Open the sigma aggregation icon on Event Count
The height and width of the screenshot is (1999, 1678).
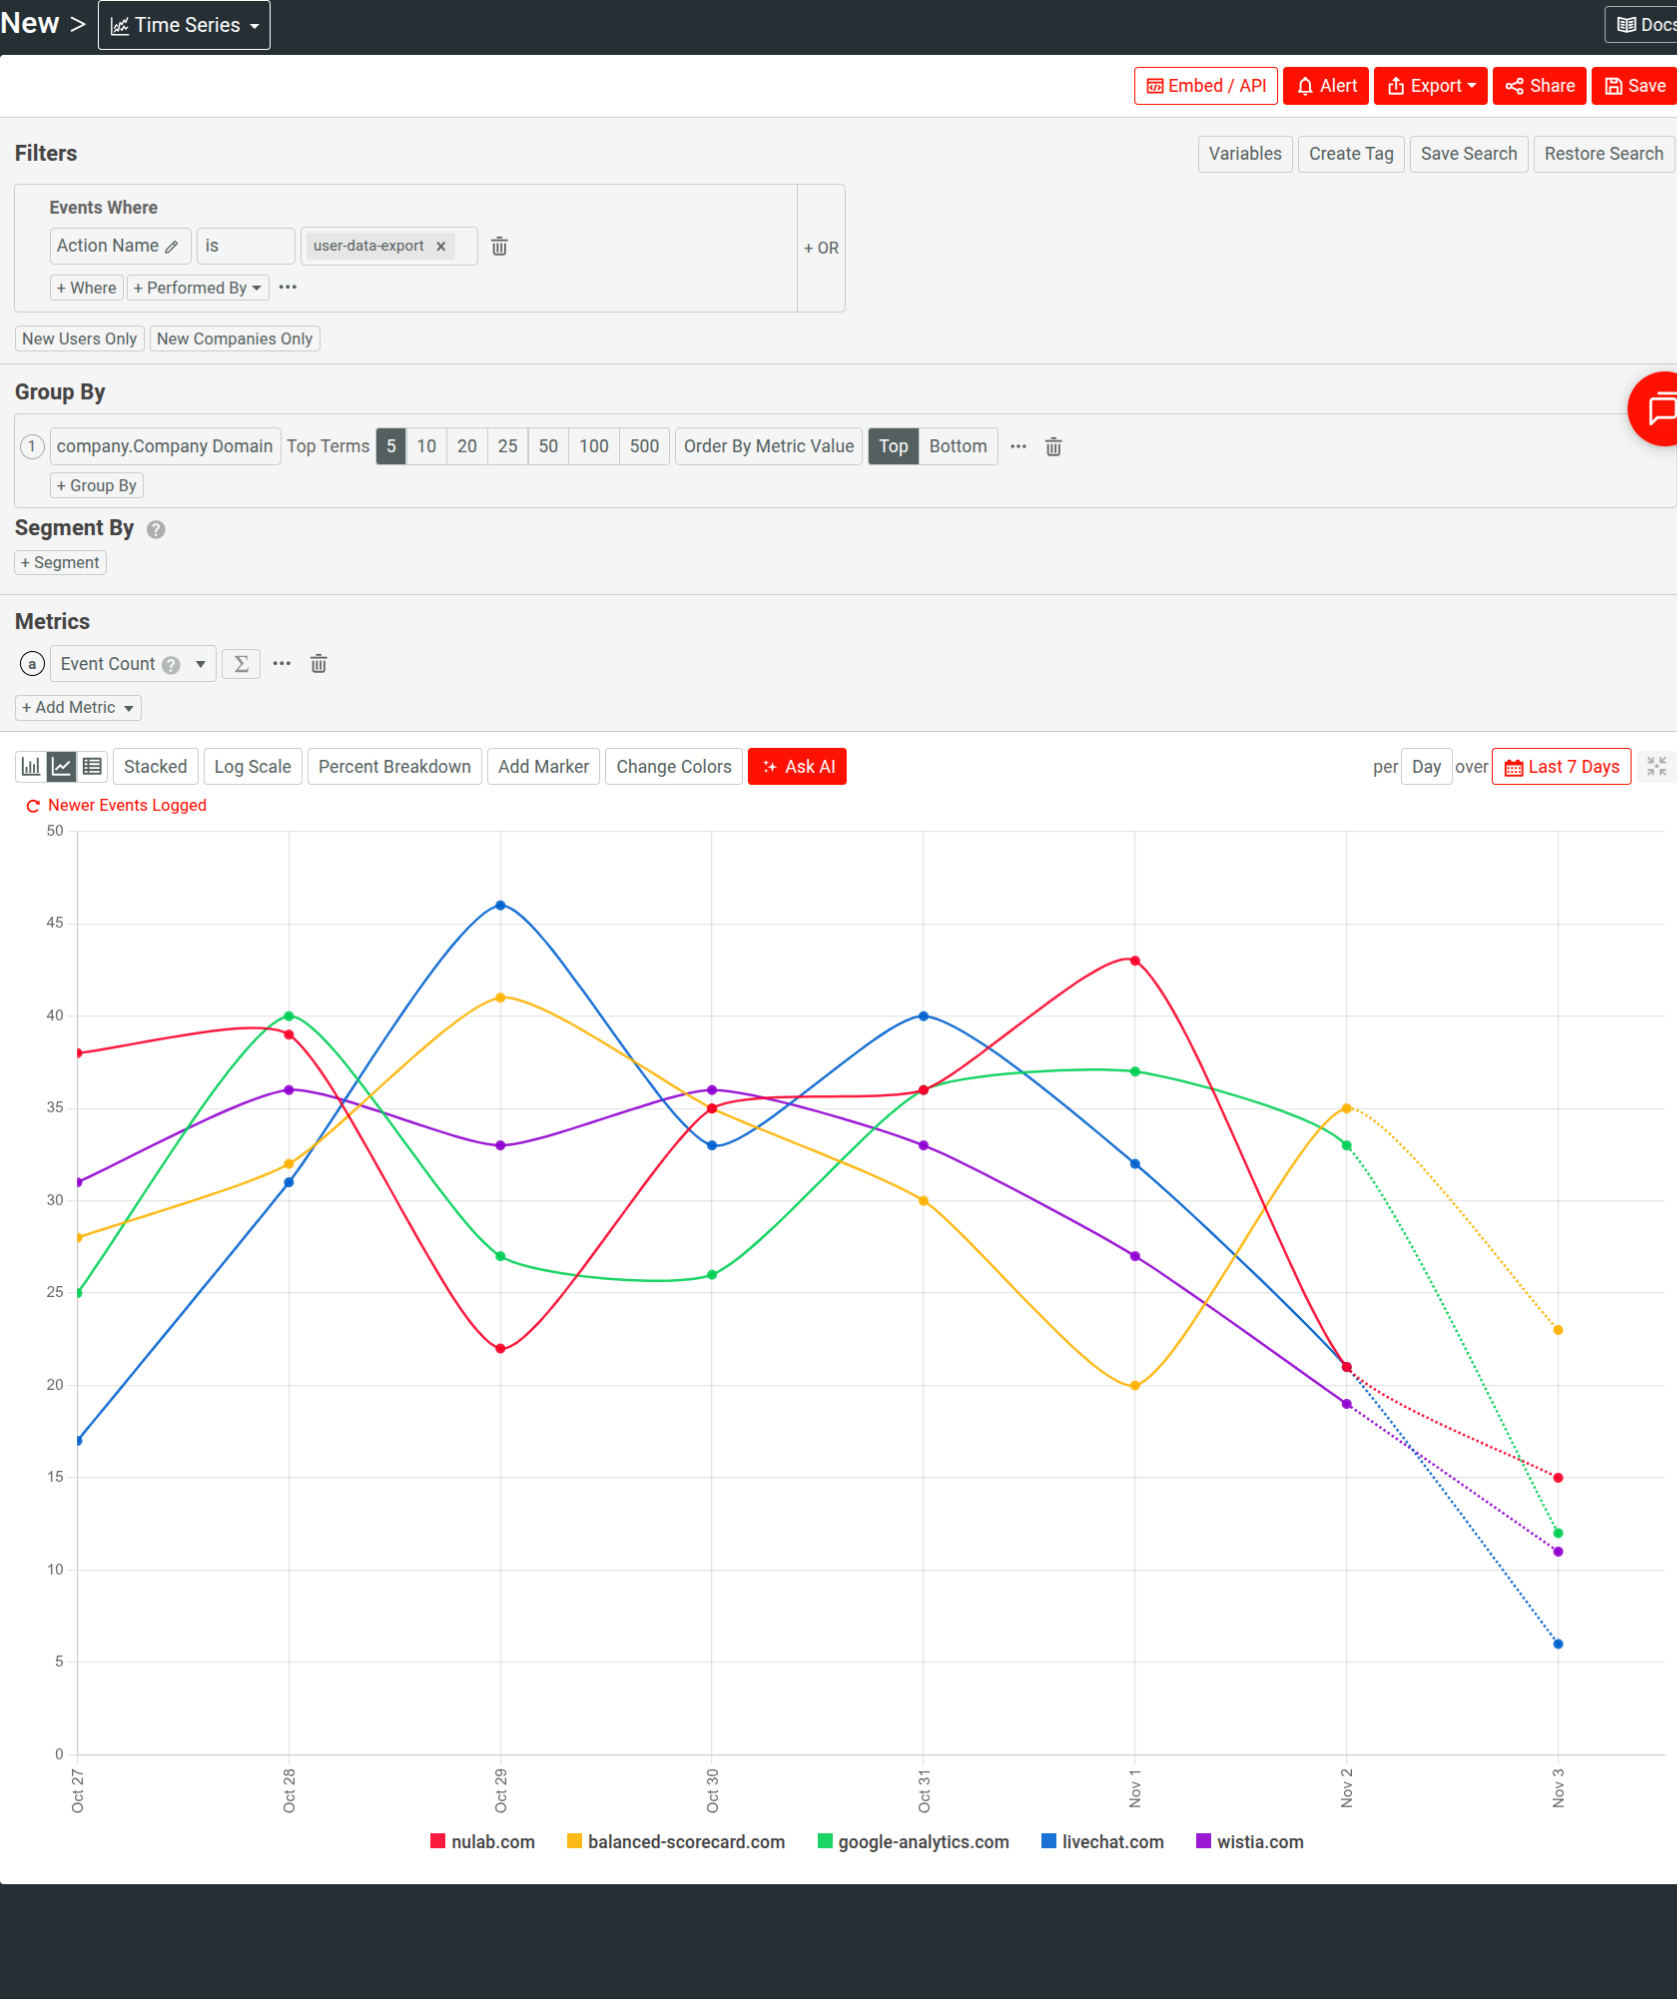pyautogui.click(x=240, y=663)
